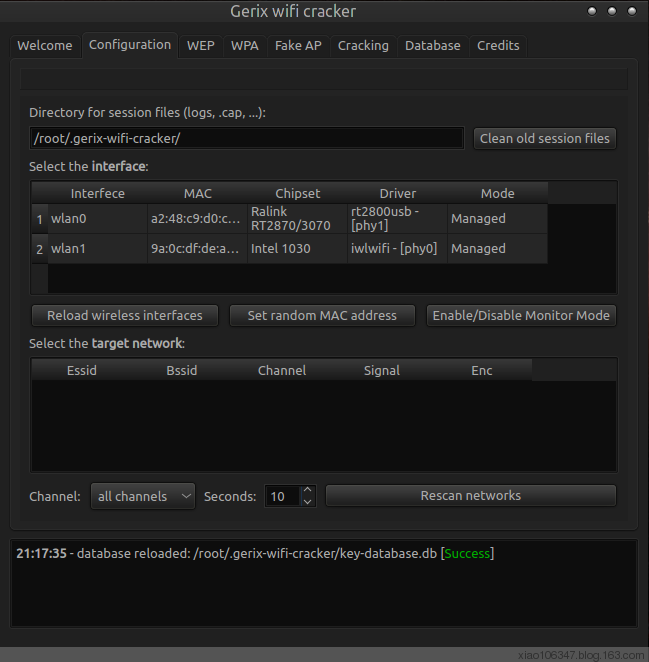The image size is (649, 662).
Task: Click the Mode column header
Action: pyautogui.click(x=498, y=193)
